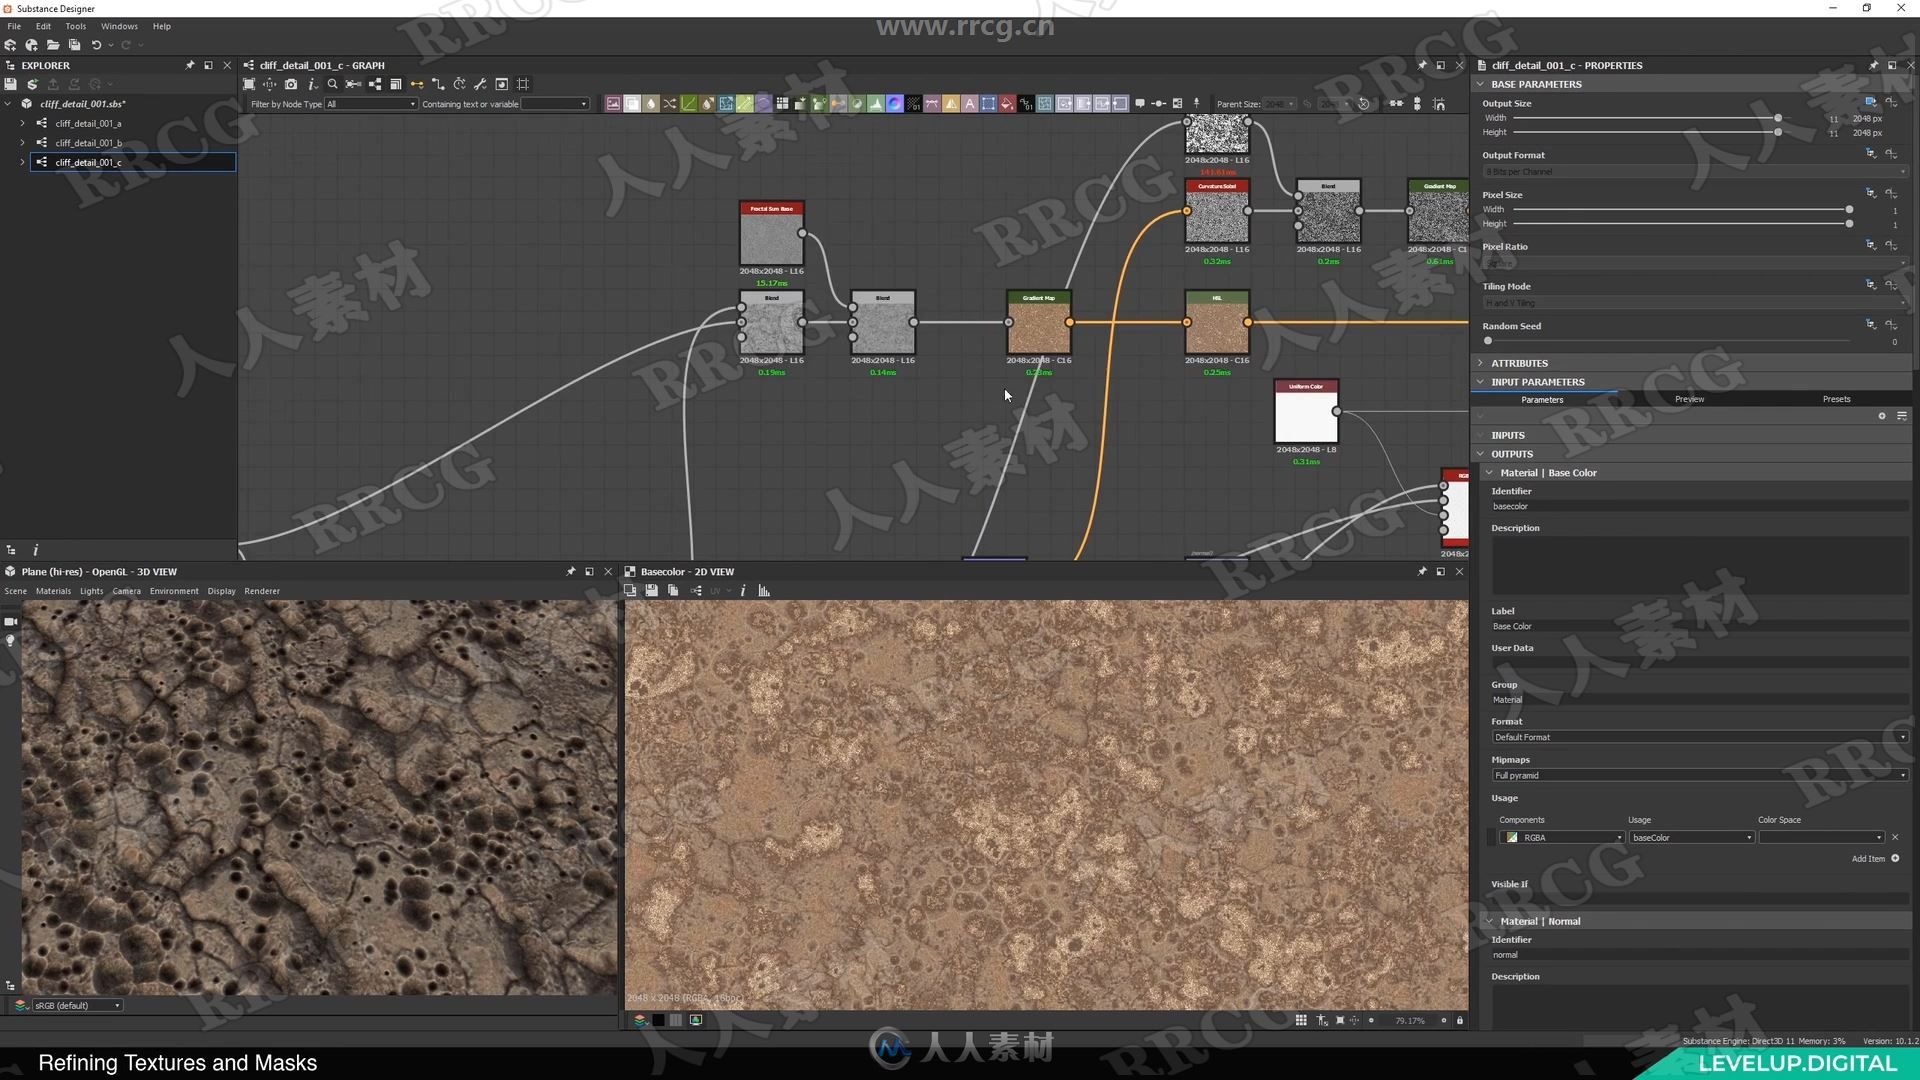The image size is (1920, 1080).
Task: Click the camera icon in 3D view sidebar
Action: [x=11, y=622]
